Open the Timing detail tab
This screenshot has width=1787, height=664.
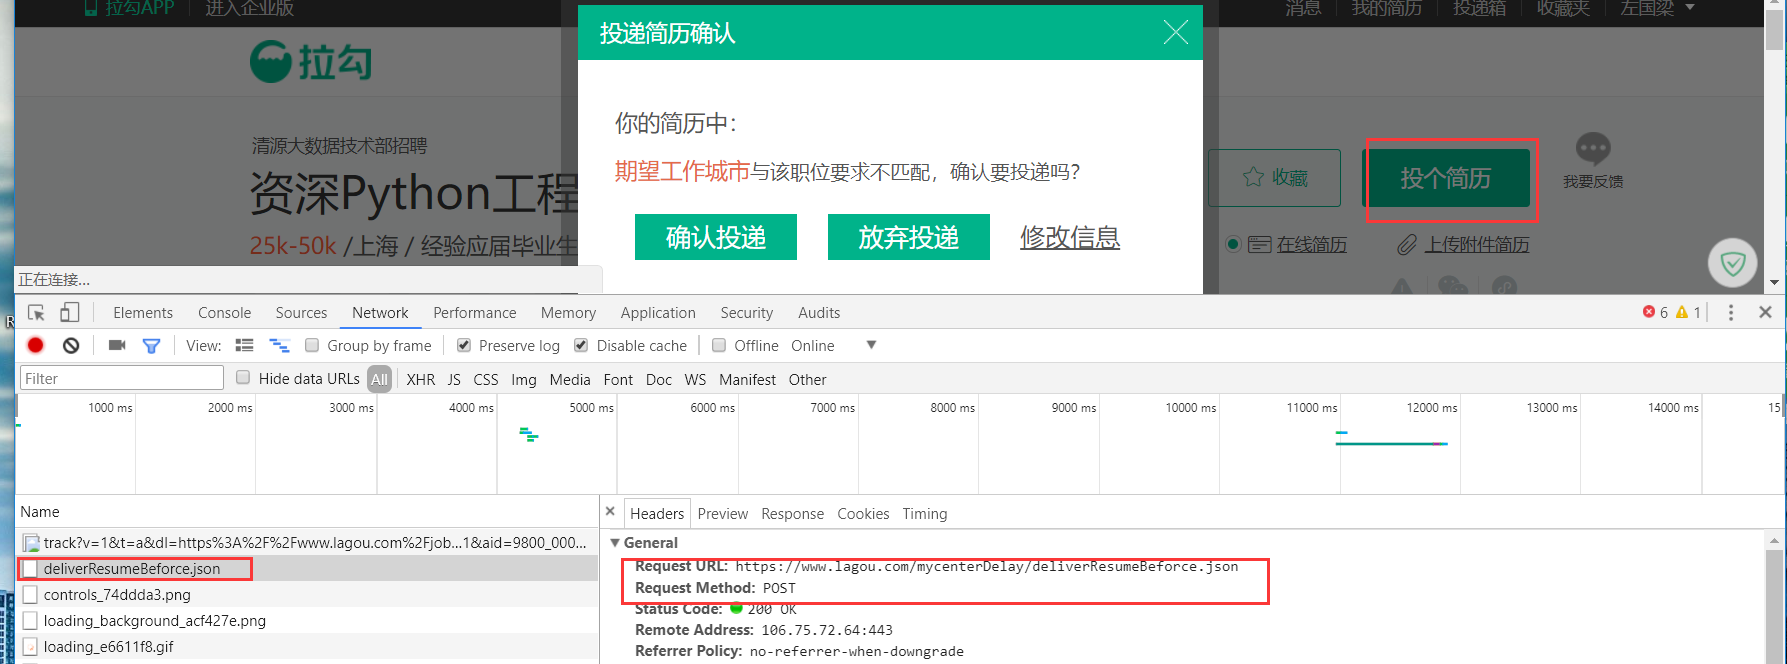(925, 513)
